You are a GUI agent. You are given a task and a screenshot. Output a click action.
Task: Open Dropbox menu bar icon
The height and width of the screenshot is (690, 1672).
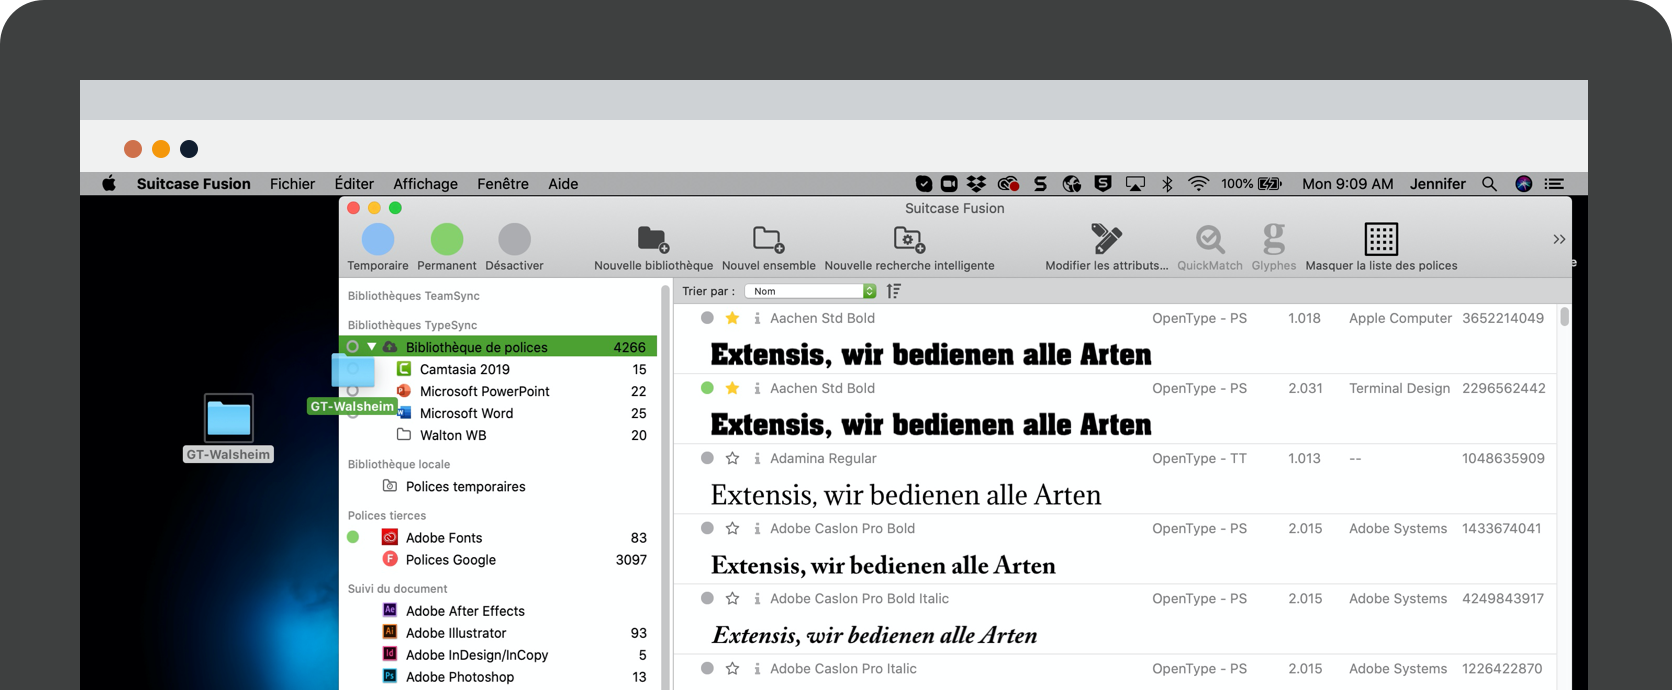point(976,184)
